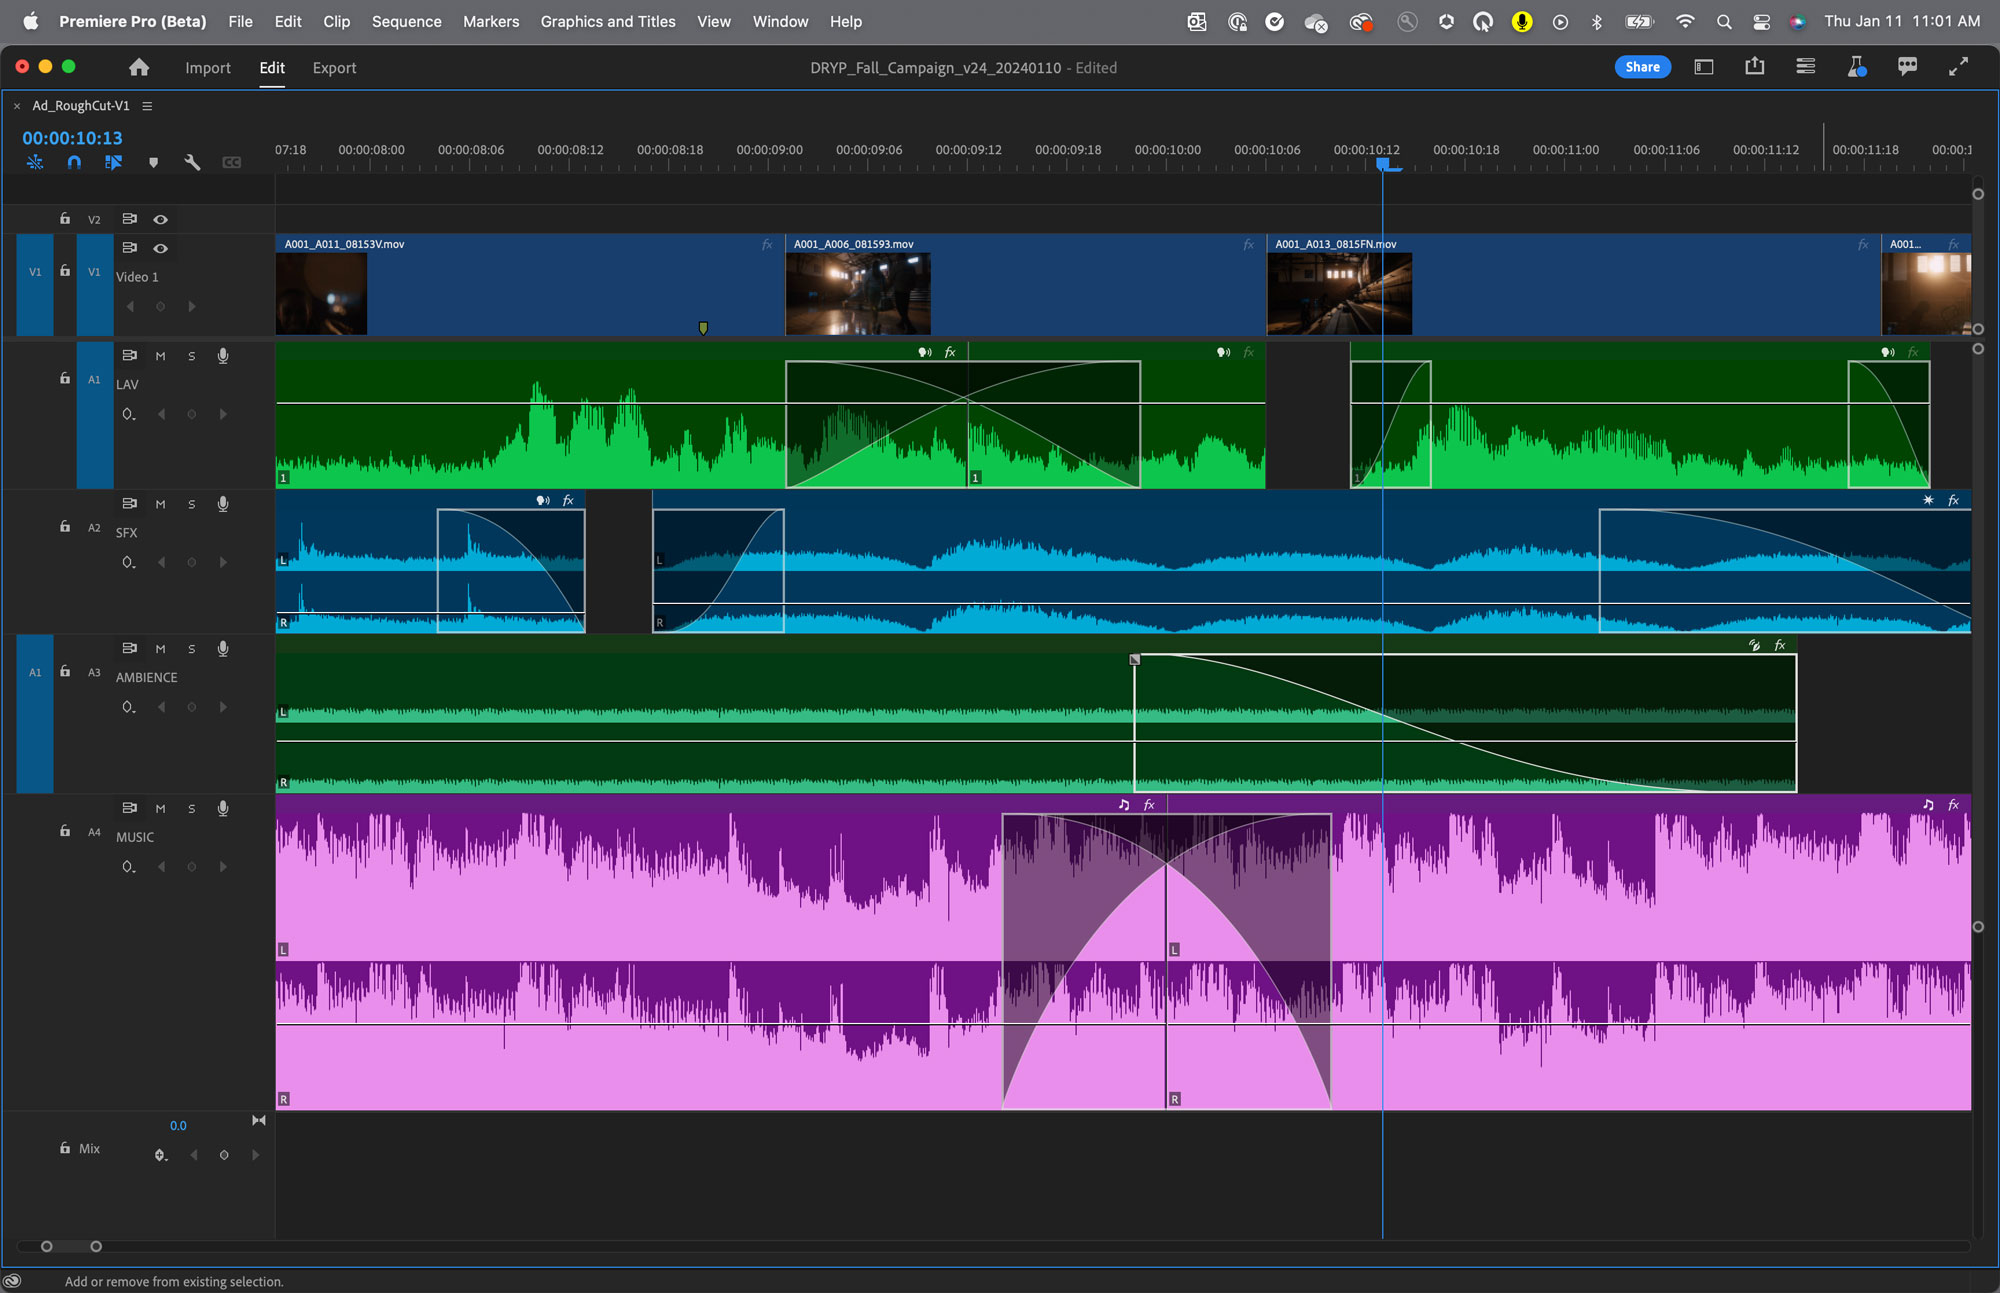
Task: Lock the LAV audio track
Action: (x=64, y=379)
